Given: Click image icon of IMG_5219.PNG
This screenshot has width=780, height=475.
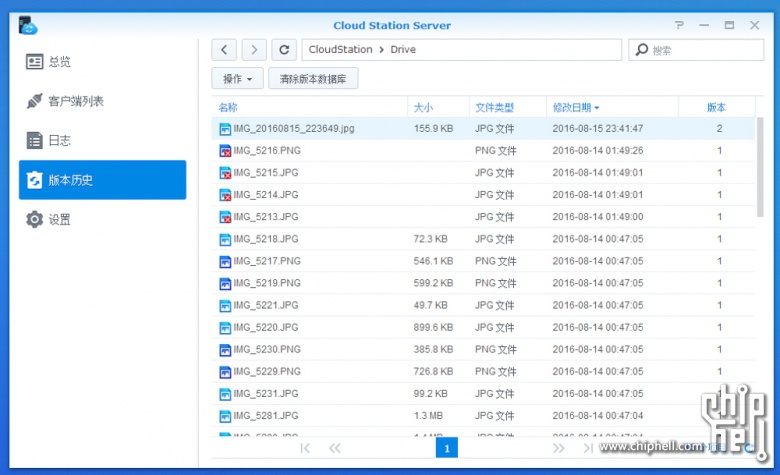Looking at the screenshot, I should 225,284.
